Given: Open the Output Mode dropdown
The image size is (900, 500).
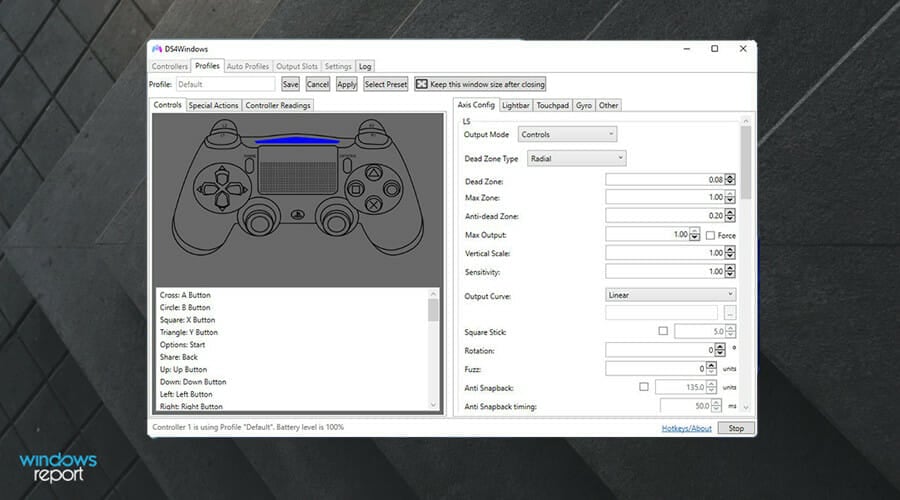Looking at the screenshot, I should pos(567,134).
